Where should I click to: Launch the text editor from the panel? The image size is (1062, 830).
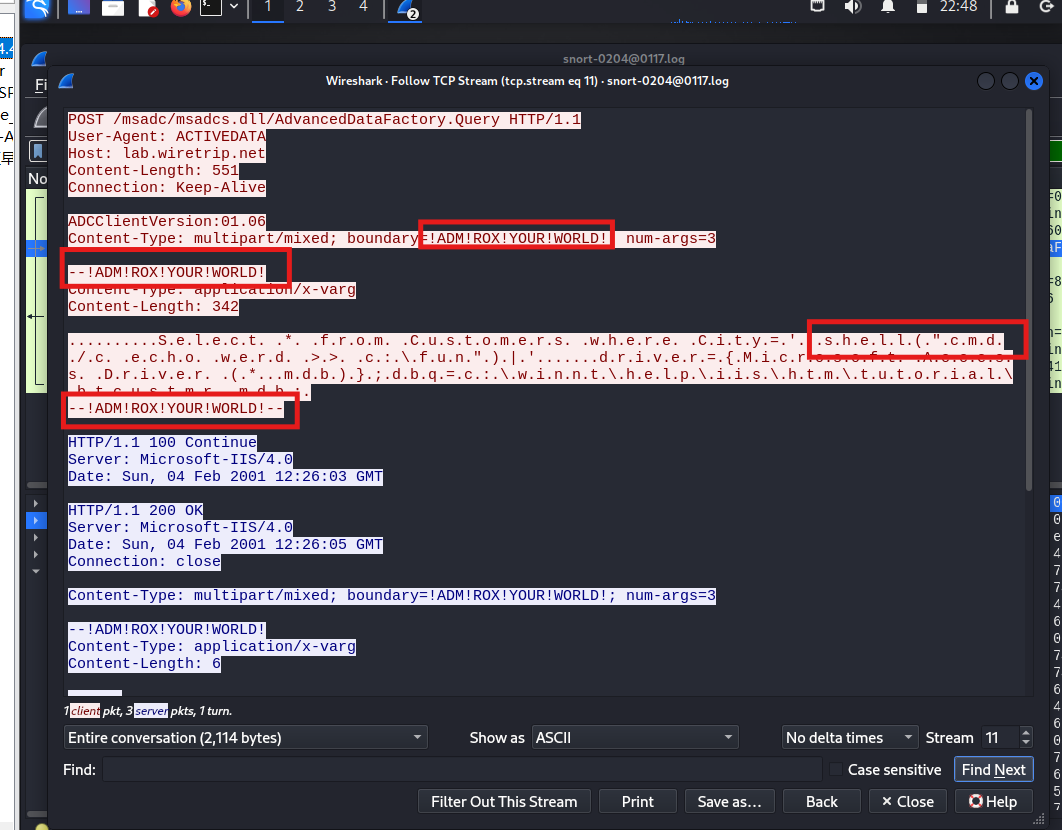pyautogui.click(x=147, y=8)
